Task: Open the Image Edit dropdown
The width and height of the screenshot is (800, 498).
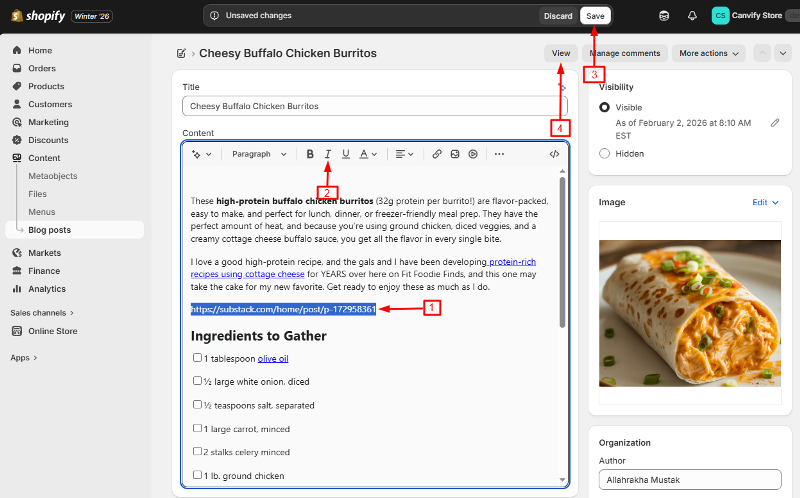Action: click(765, 202)
